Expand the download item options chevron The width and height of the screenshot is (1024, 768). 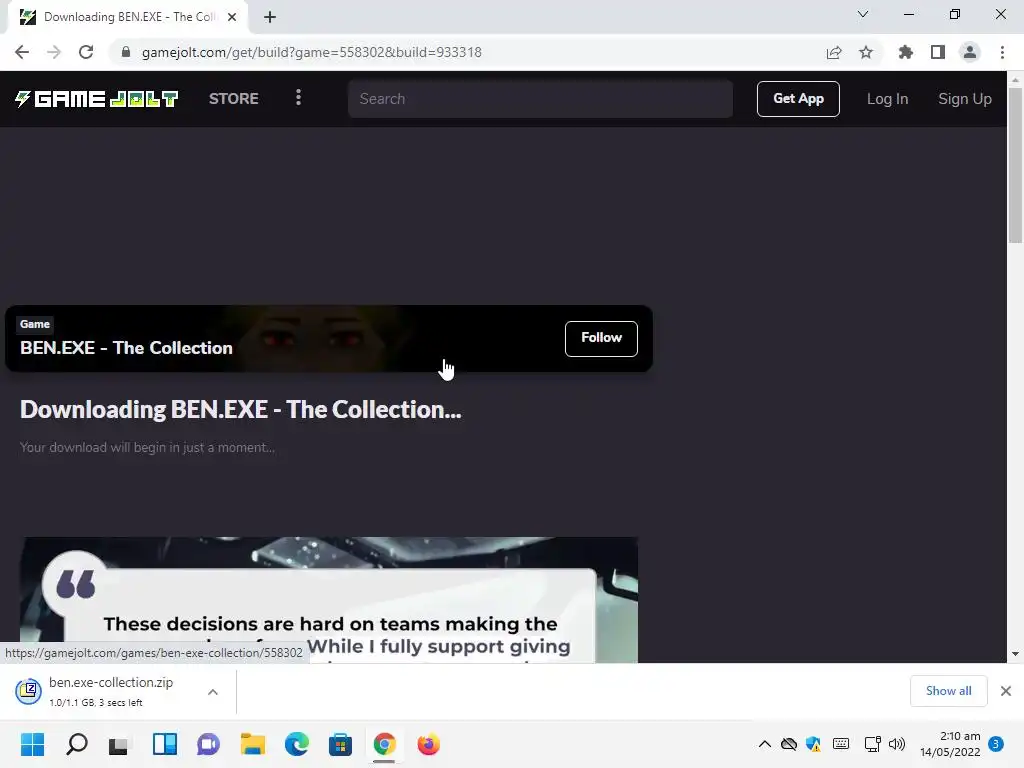point(213,692)
